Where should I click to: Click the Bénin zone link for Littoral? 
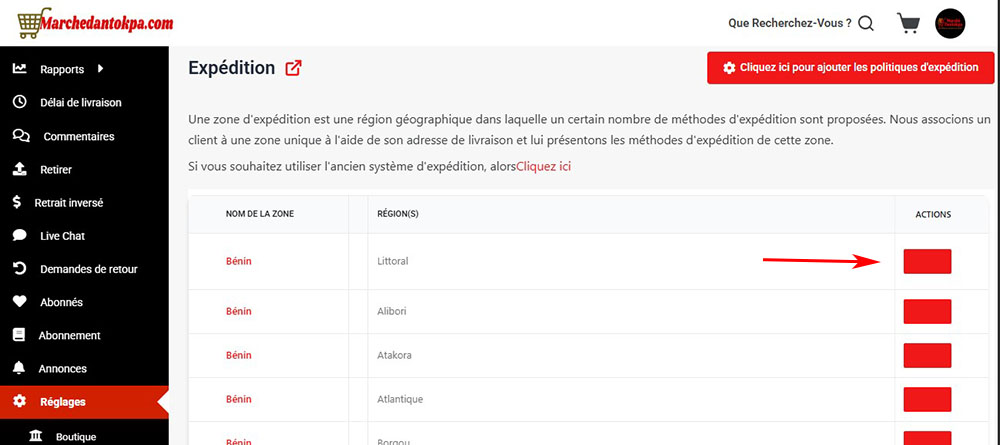[239, 261]
